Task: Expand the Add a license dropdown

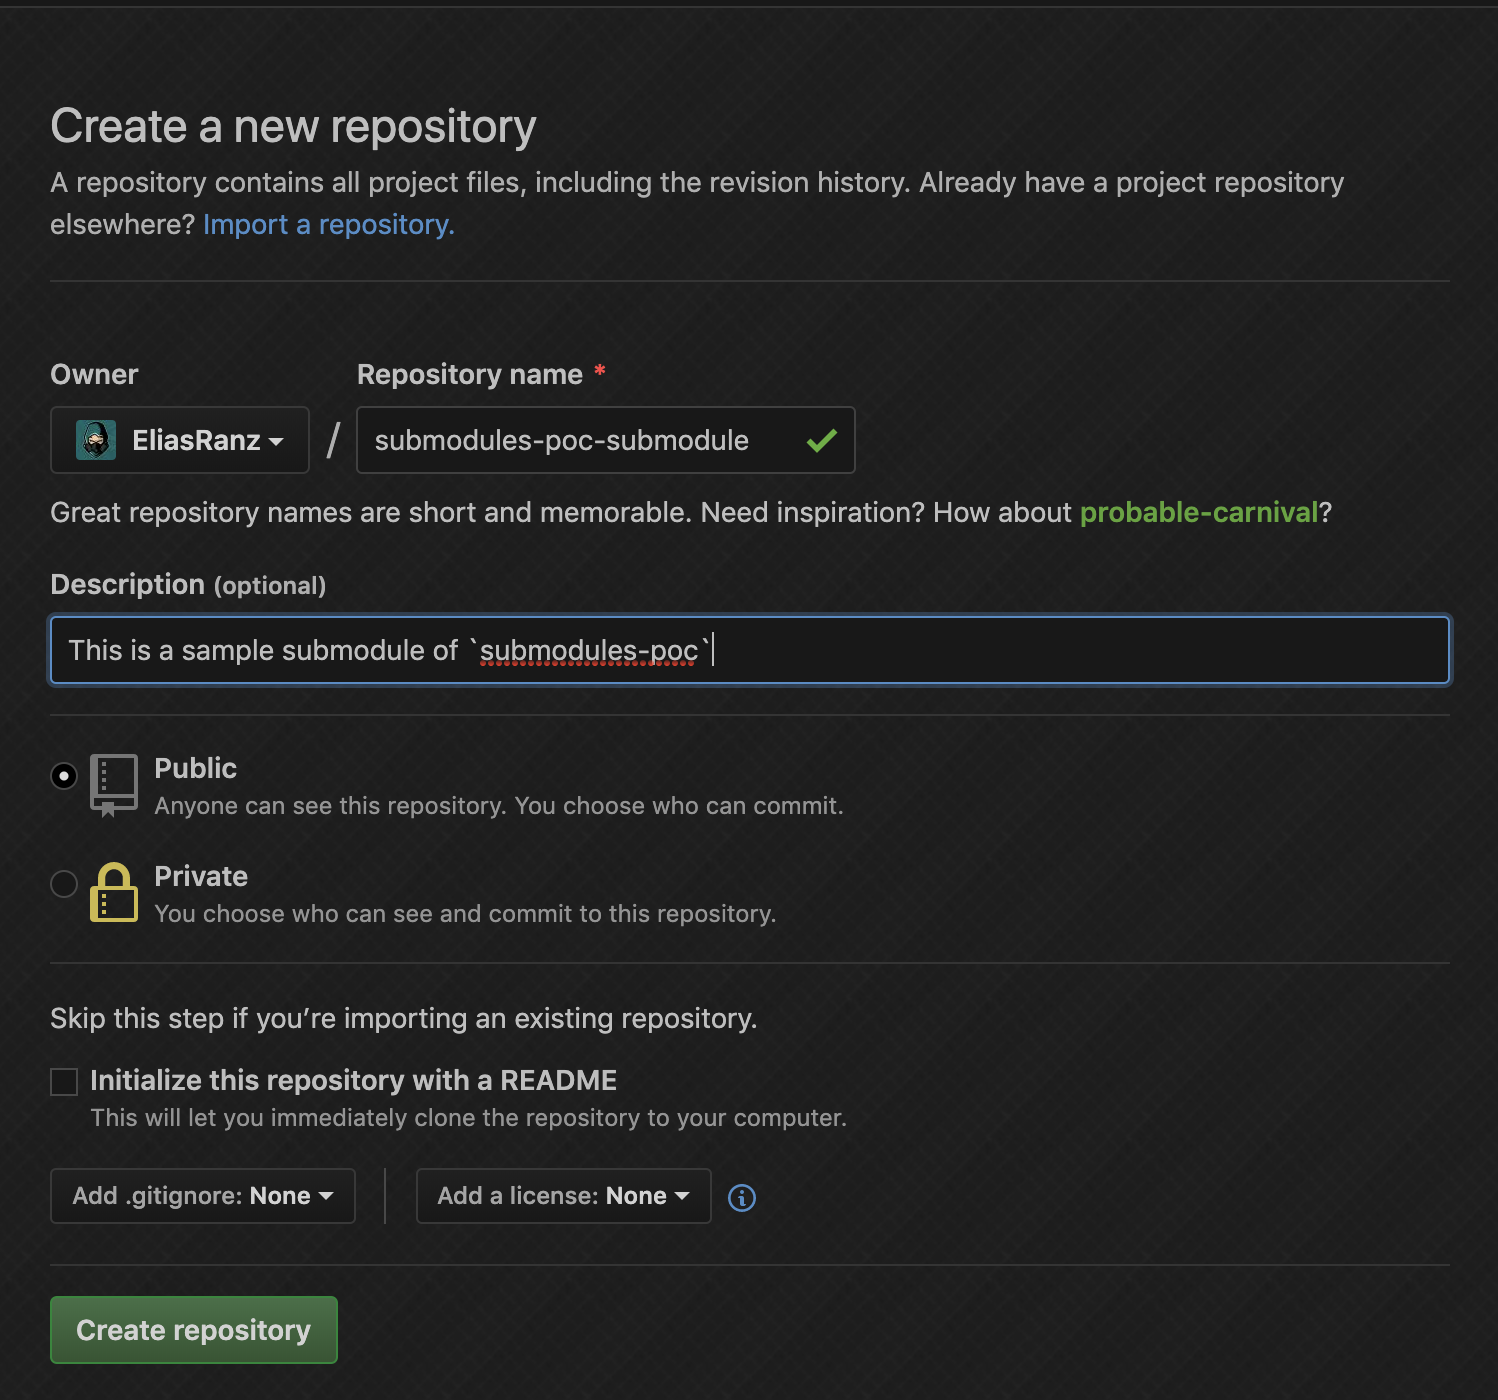Action: click(564, 1196)
